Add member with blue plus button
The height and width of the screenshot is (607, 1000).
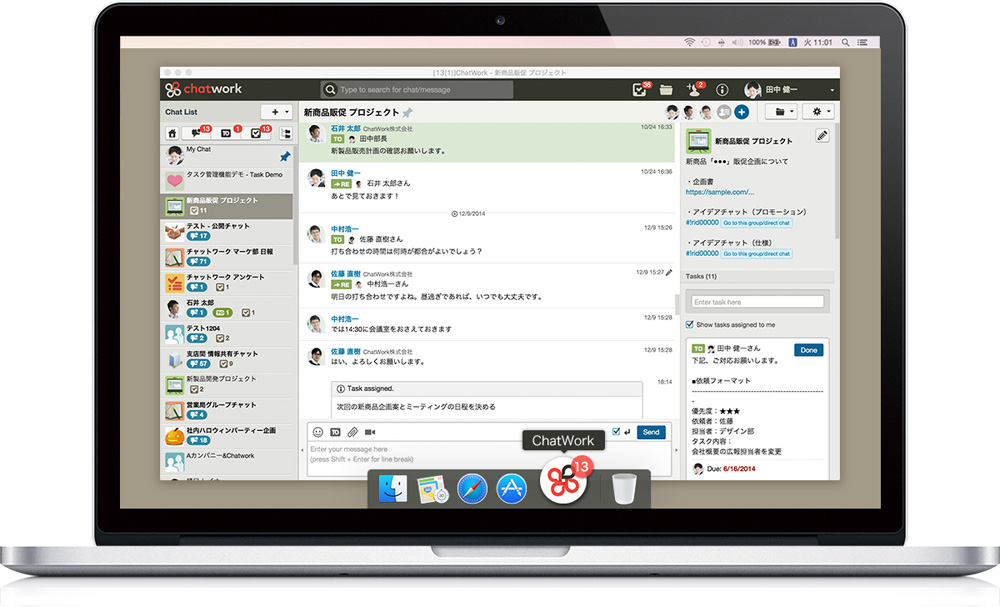click(x=741, y=112)
